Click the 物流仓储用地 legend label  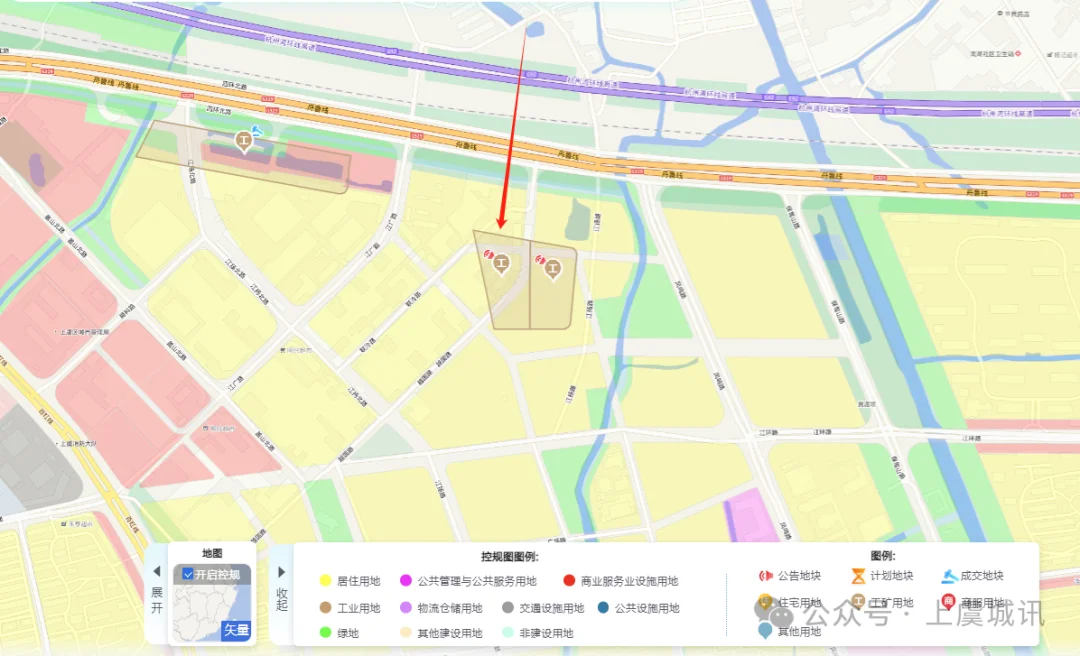(x=450, y=608)
